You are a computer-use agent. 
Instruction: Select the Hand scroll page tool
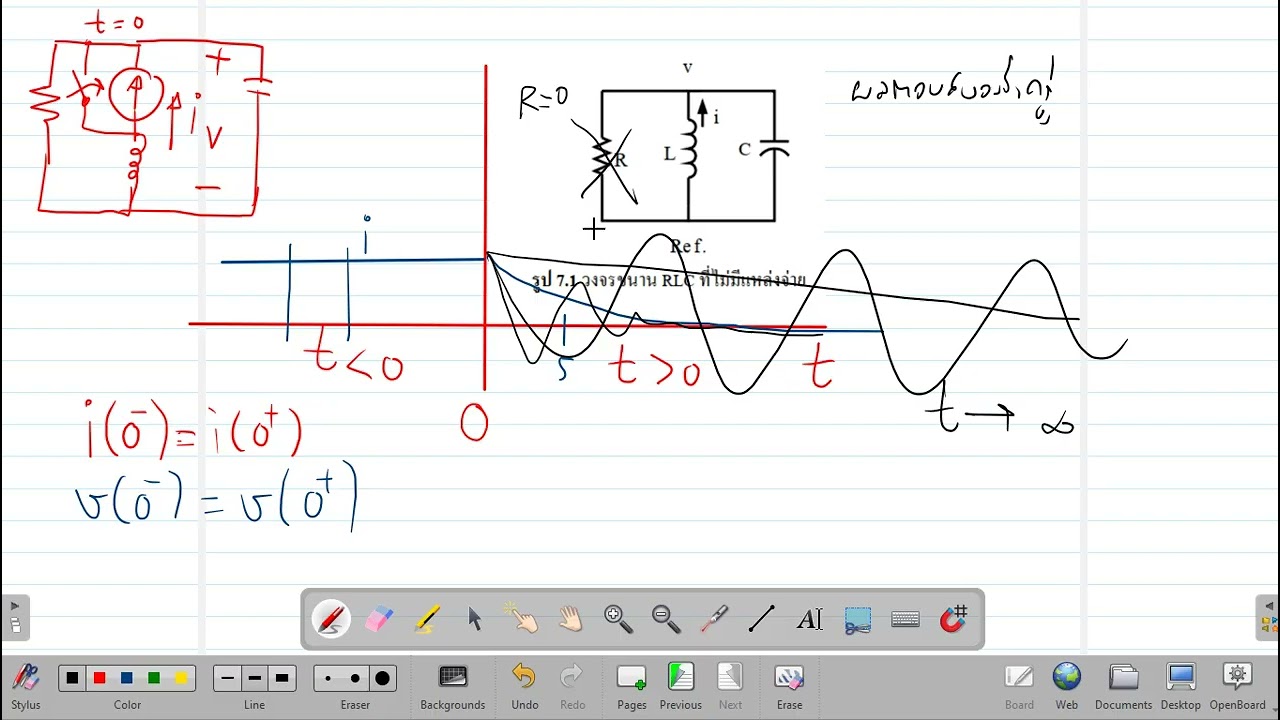[x=570, y=619]
